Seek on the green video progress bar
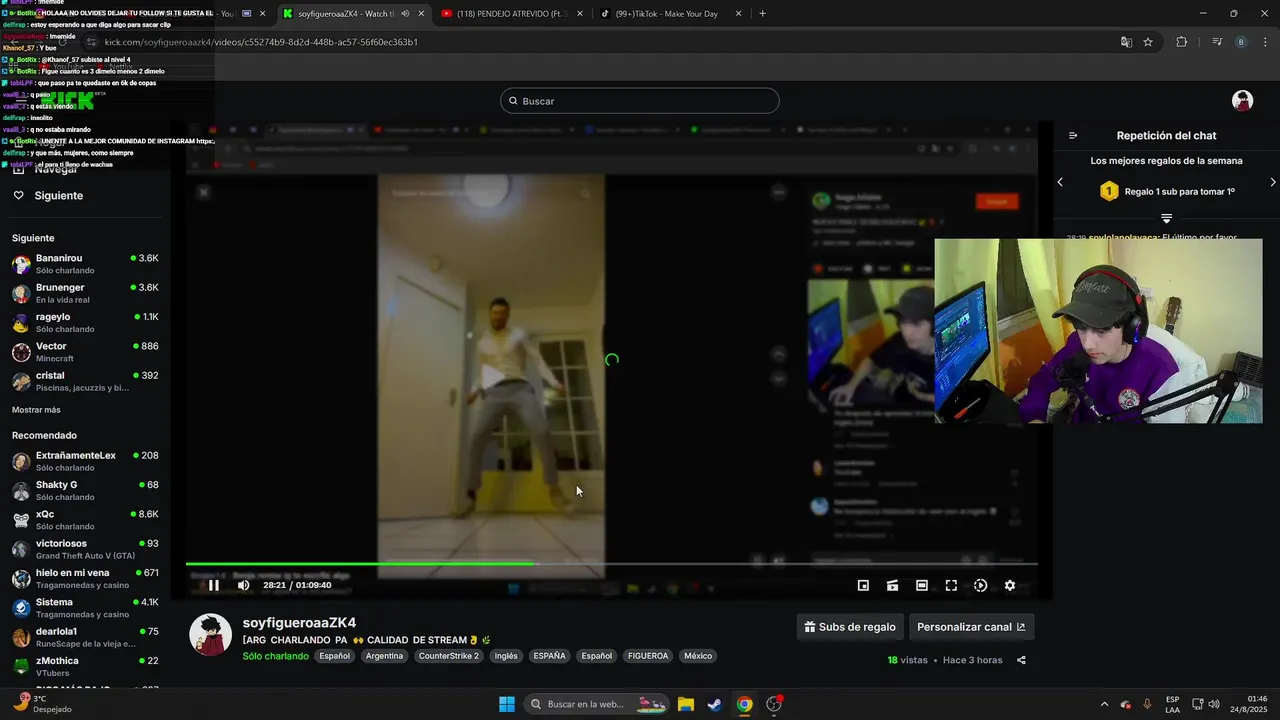The height and width of the screenshot is (720, 1280). point(611,564)
